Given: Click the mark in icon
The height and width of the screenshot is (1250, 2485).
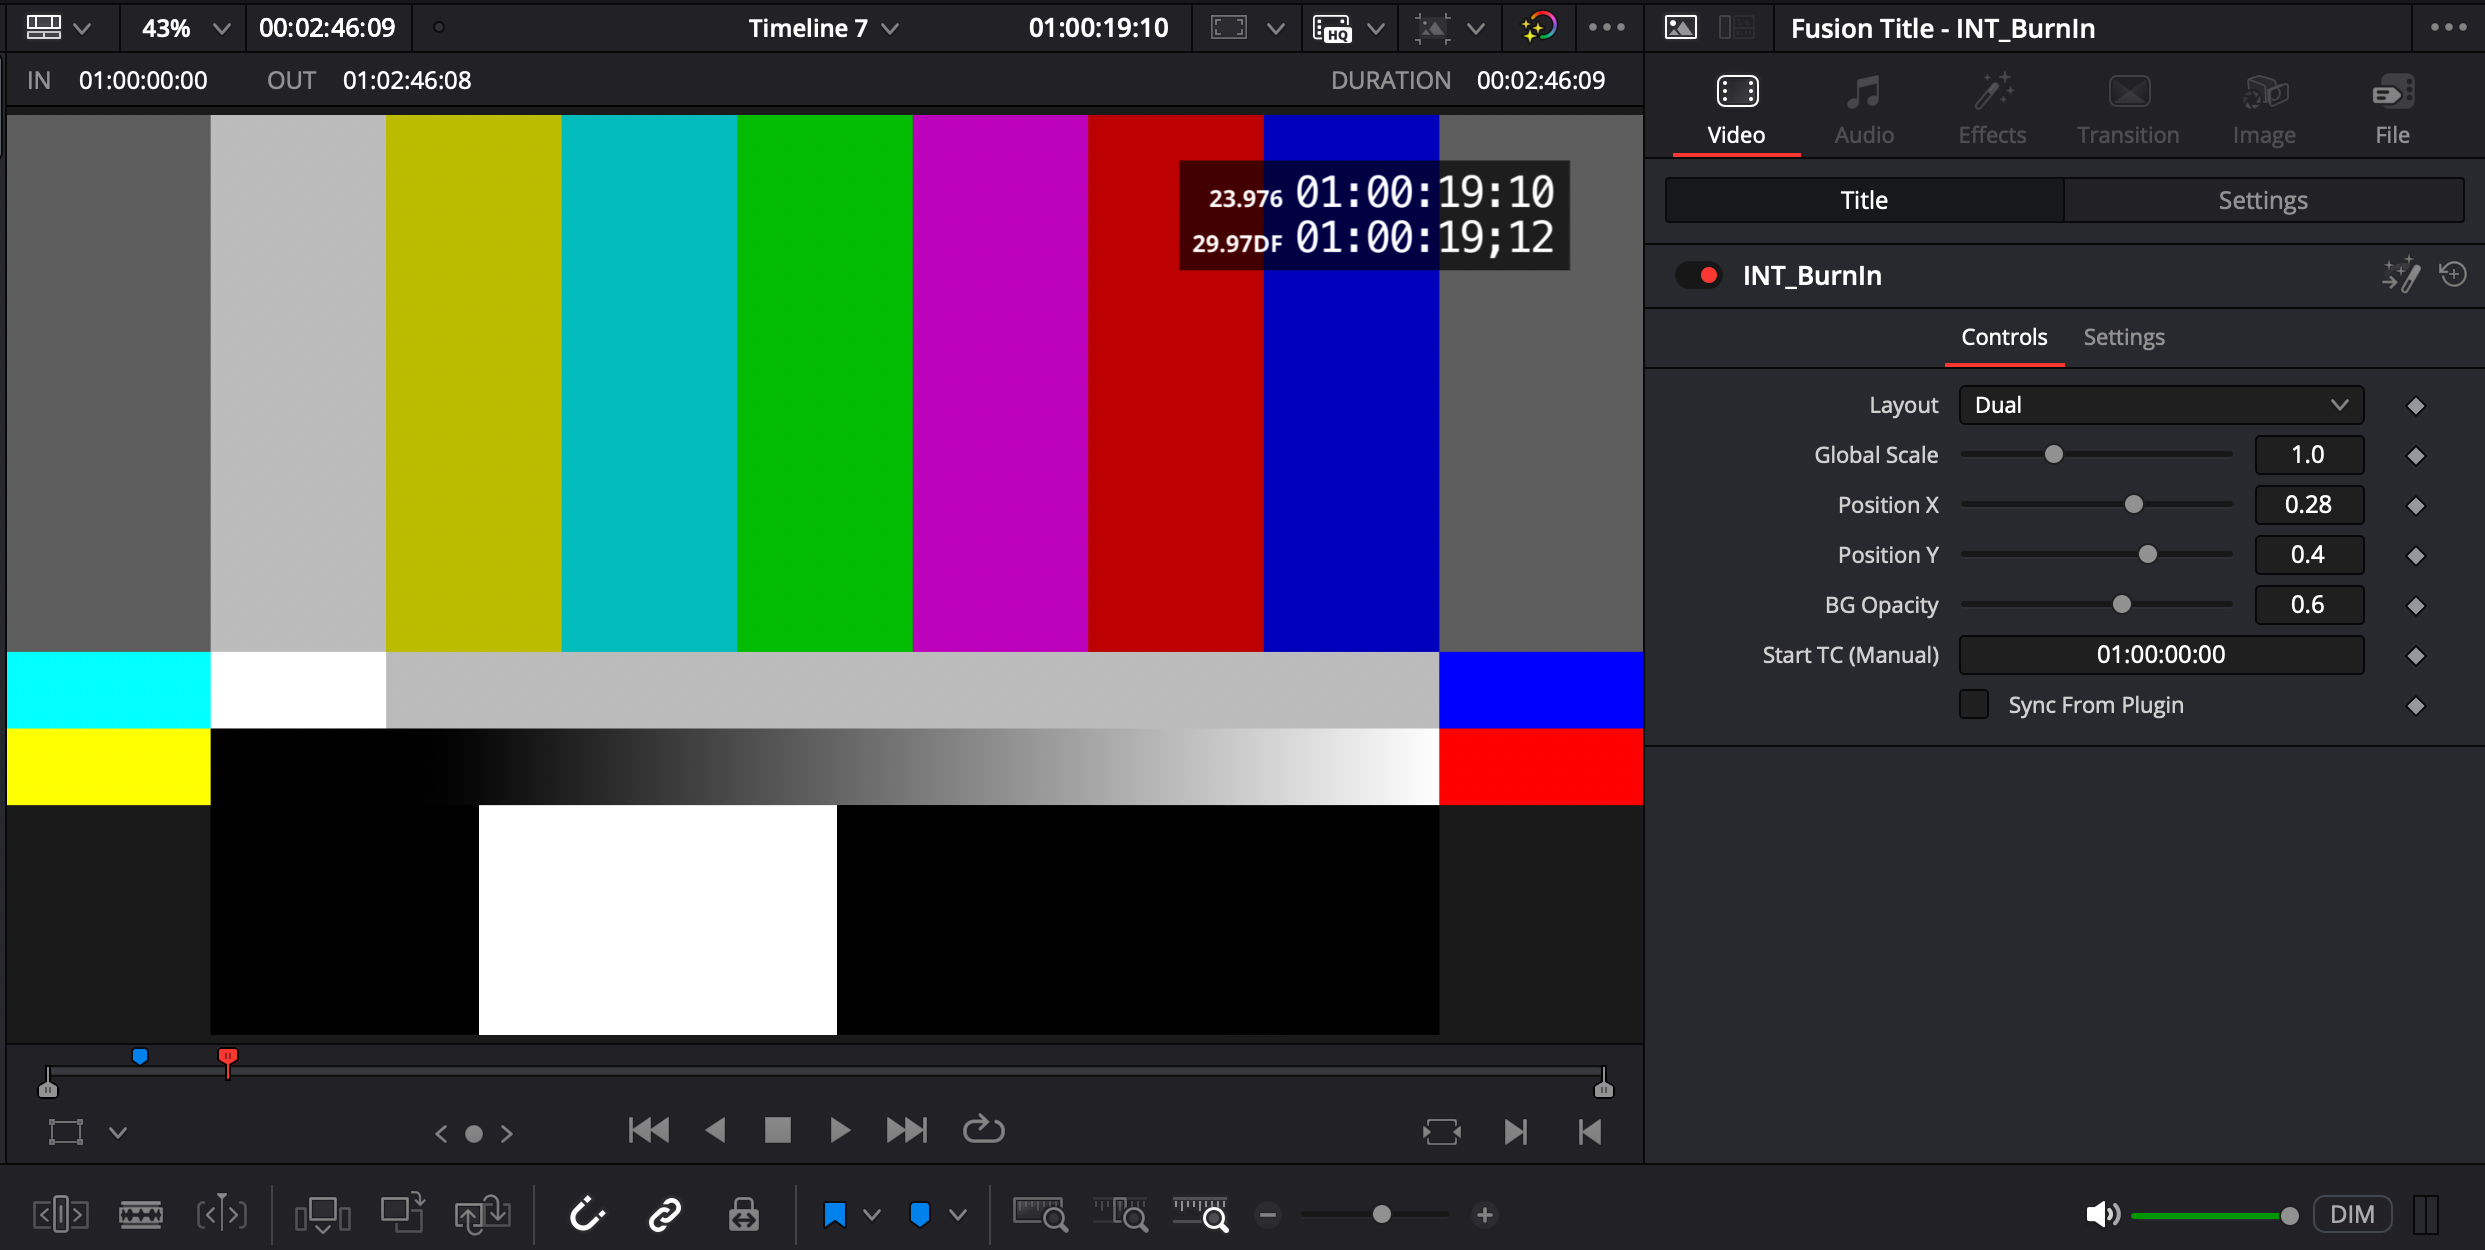Looking at the screenshot, I should click(1516, 1132).
